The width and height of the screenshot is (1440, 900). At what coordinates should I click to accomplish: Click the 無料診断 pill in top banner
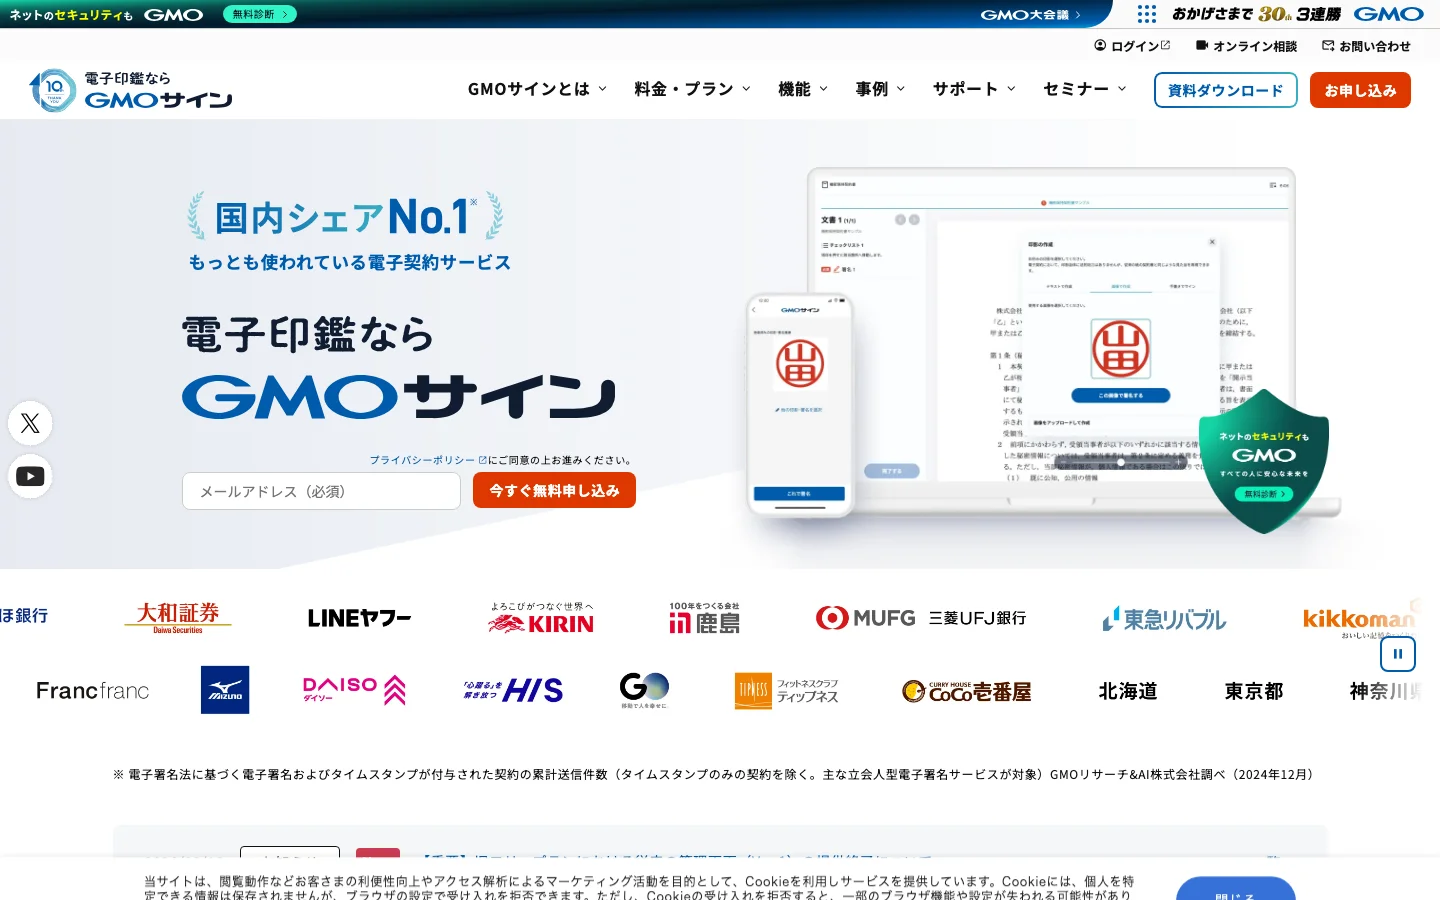260,14
